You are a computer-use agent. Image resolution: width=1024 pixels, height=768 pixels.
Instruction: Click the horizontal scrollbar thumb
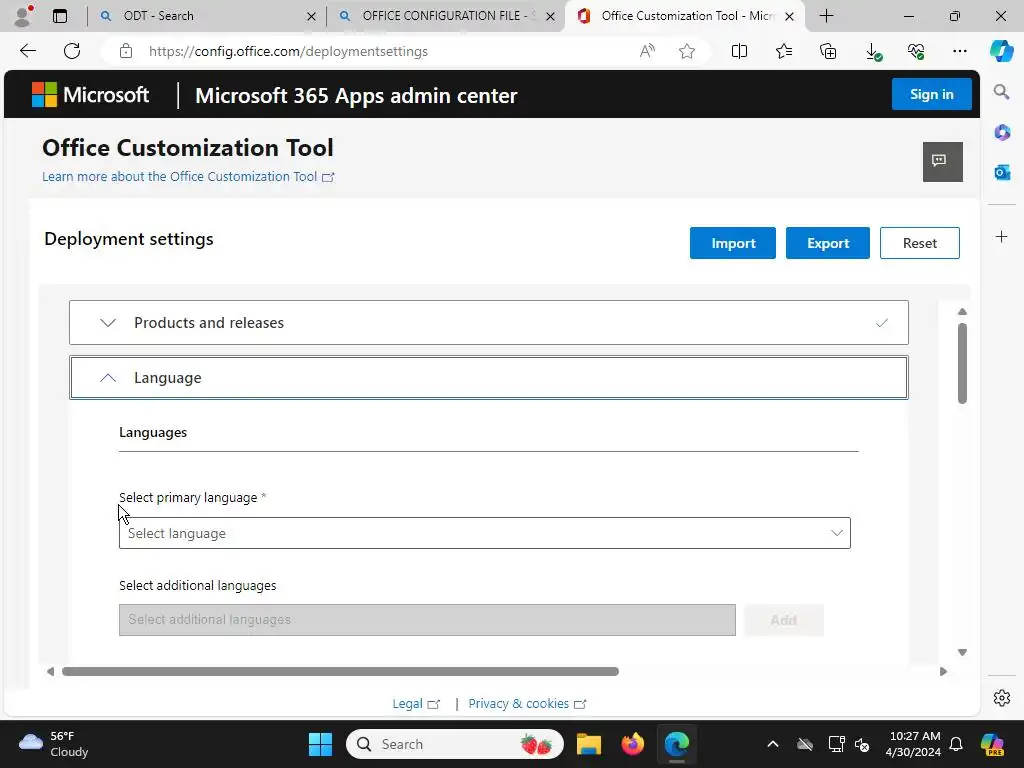click(340, 671)
